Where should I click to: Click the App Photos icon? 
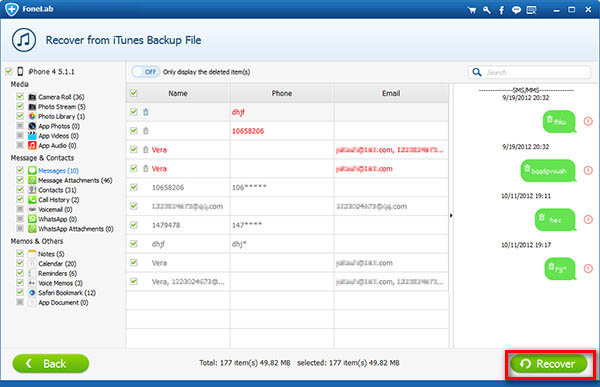(32, 126)
